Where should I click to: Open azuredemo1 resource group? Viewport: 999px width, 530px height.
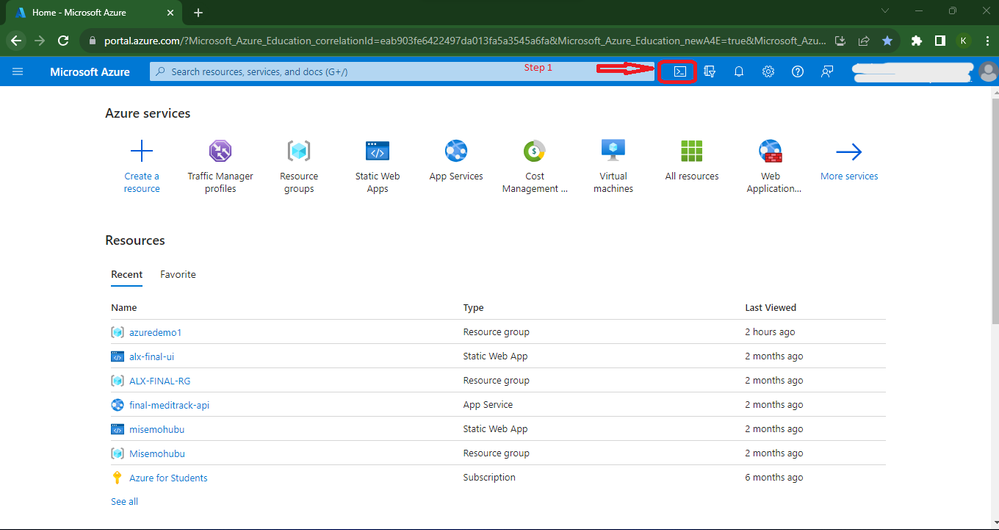tap(155, 332)
